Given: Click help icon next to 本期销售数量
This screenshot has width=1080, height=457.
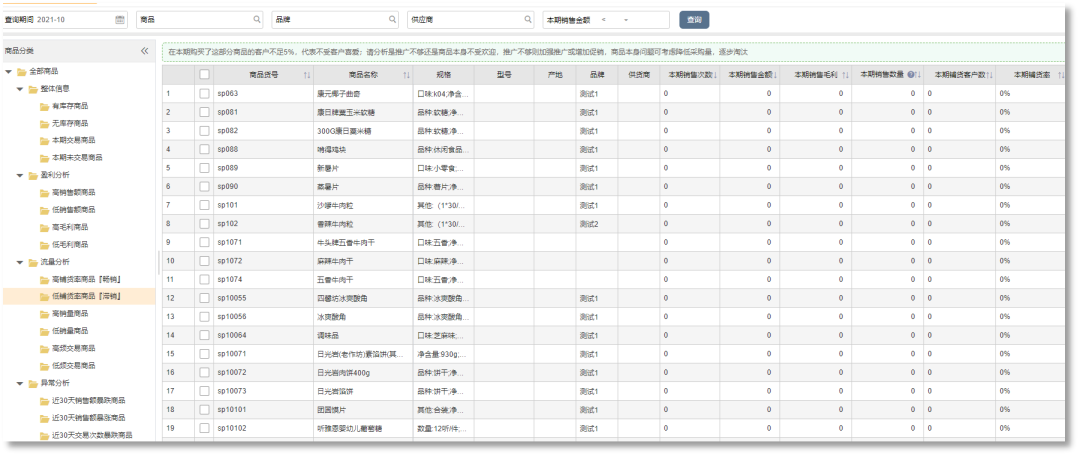Looking at the screenshot, I should [x=912, y=75].
